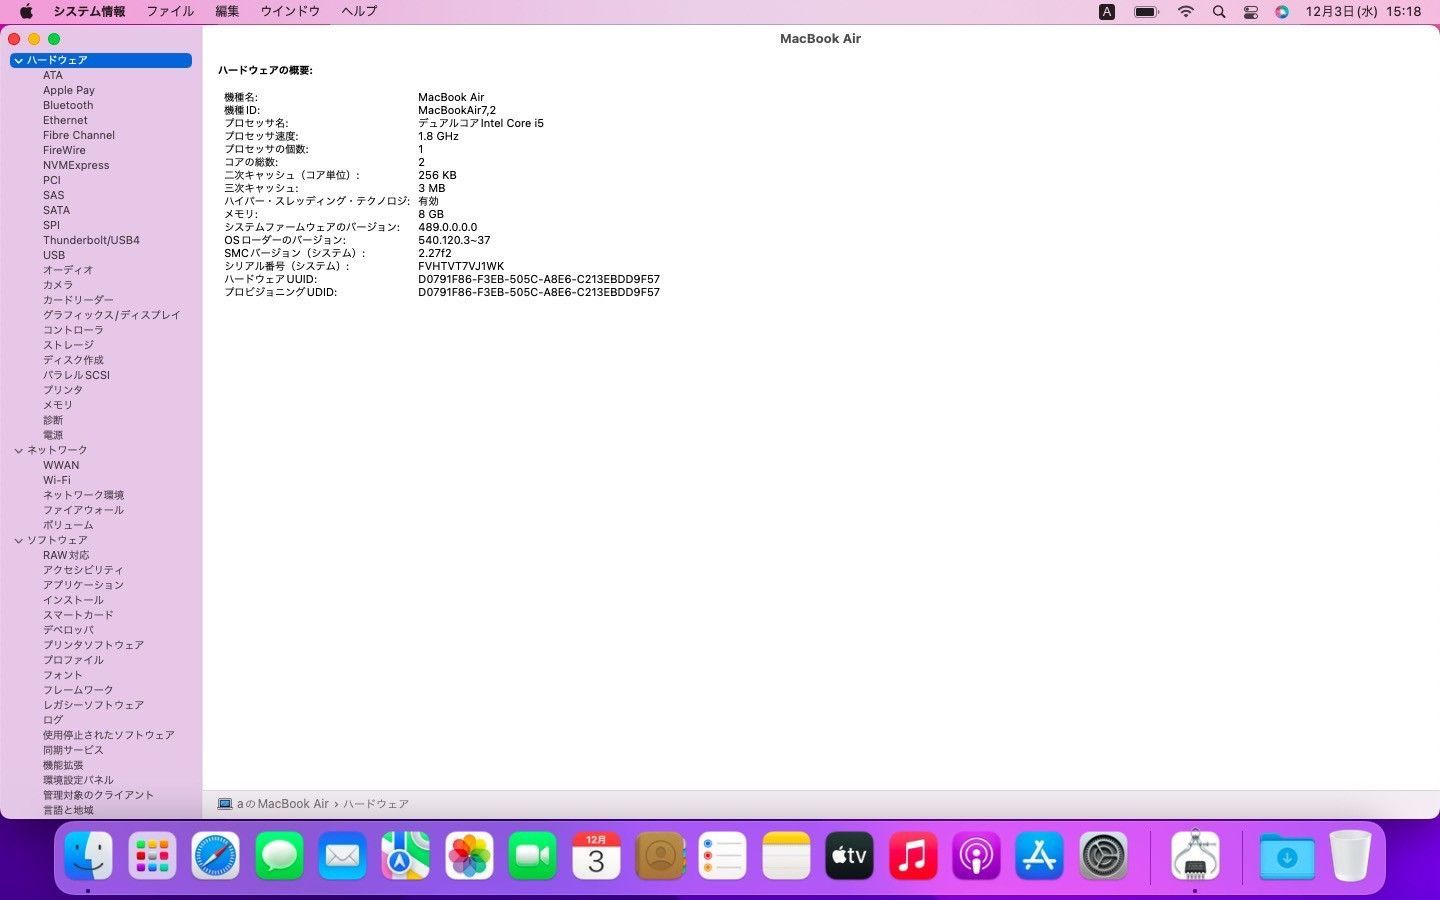Click the Spotlight search magnifier icon
The width and height of the screenshot is (1440, 900).
coord(1218,12)
